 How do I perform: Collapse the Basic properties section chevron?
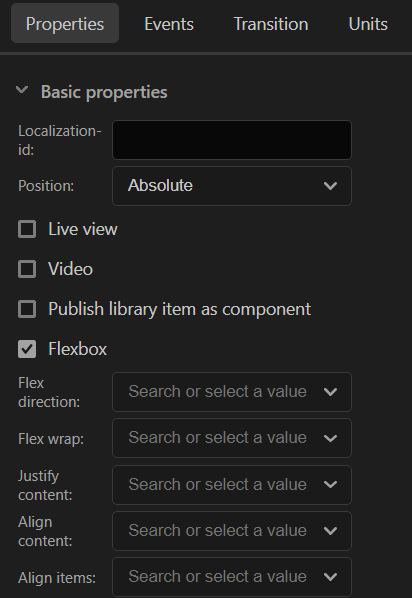point(22,90)
